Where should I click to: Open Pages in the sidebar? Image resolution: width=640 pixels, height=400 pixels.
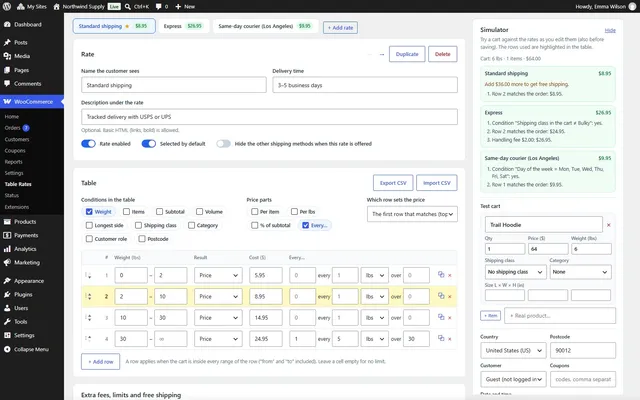click(x=21, y=70)
